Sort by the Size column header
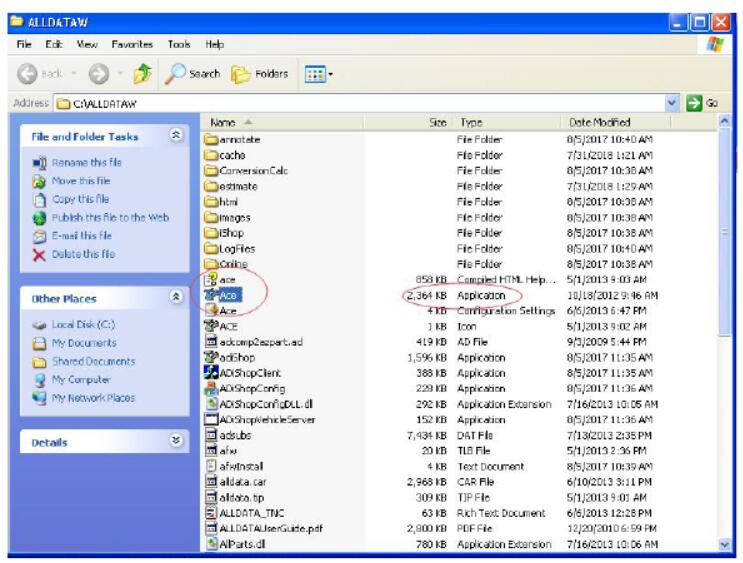 click(x=409, y=122)
